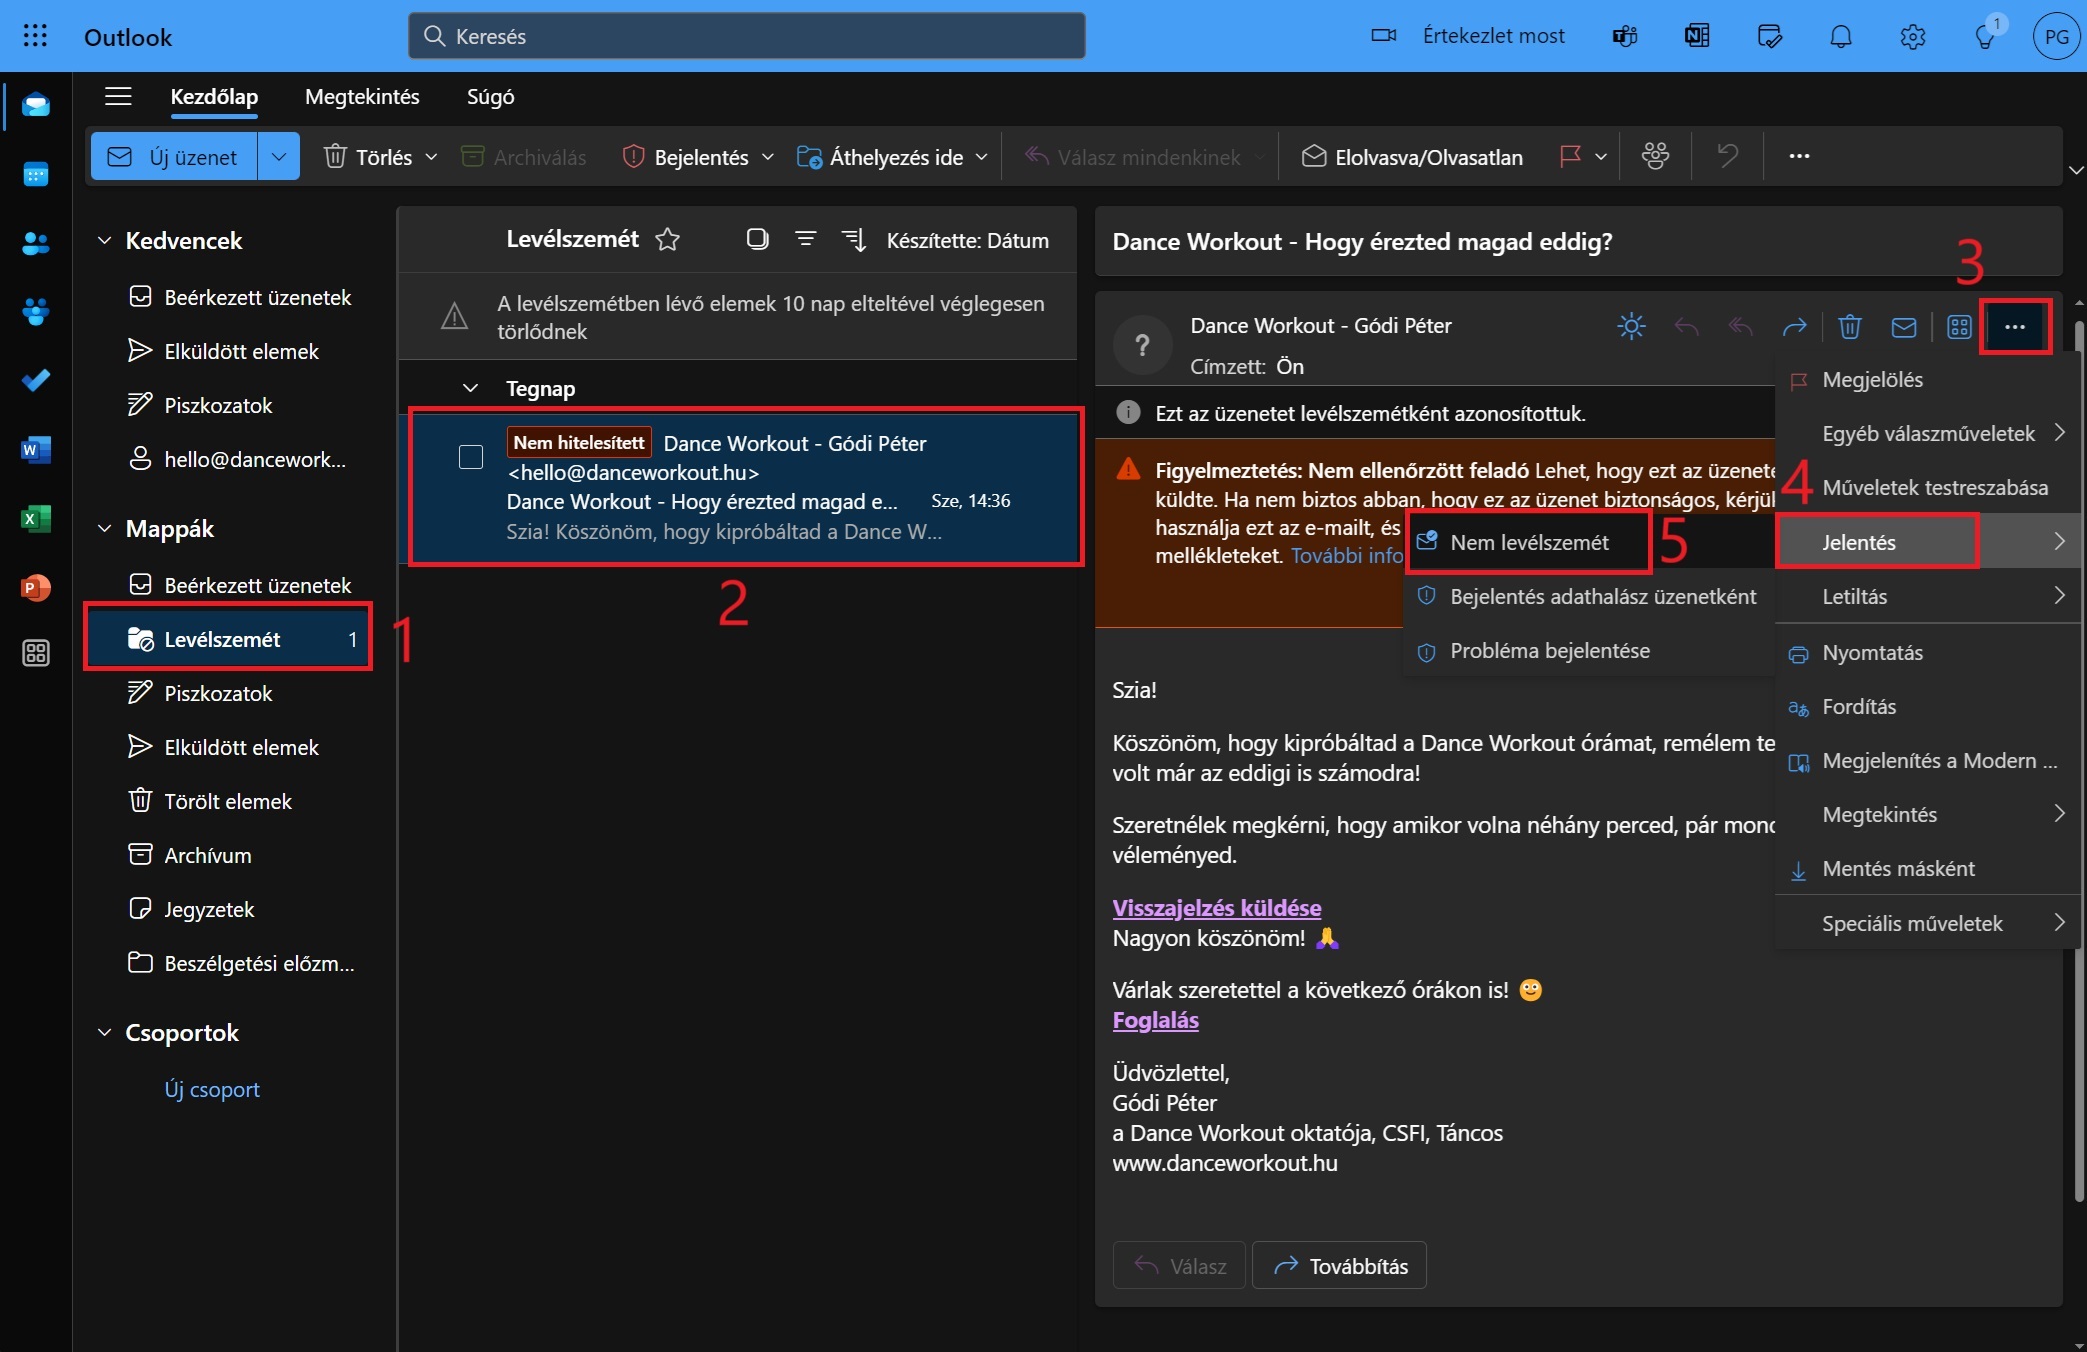
Task: Open apps icon in message header
Action: (1959, 326)
